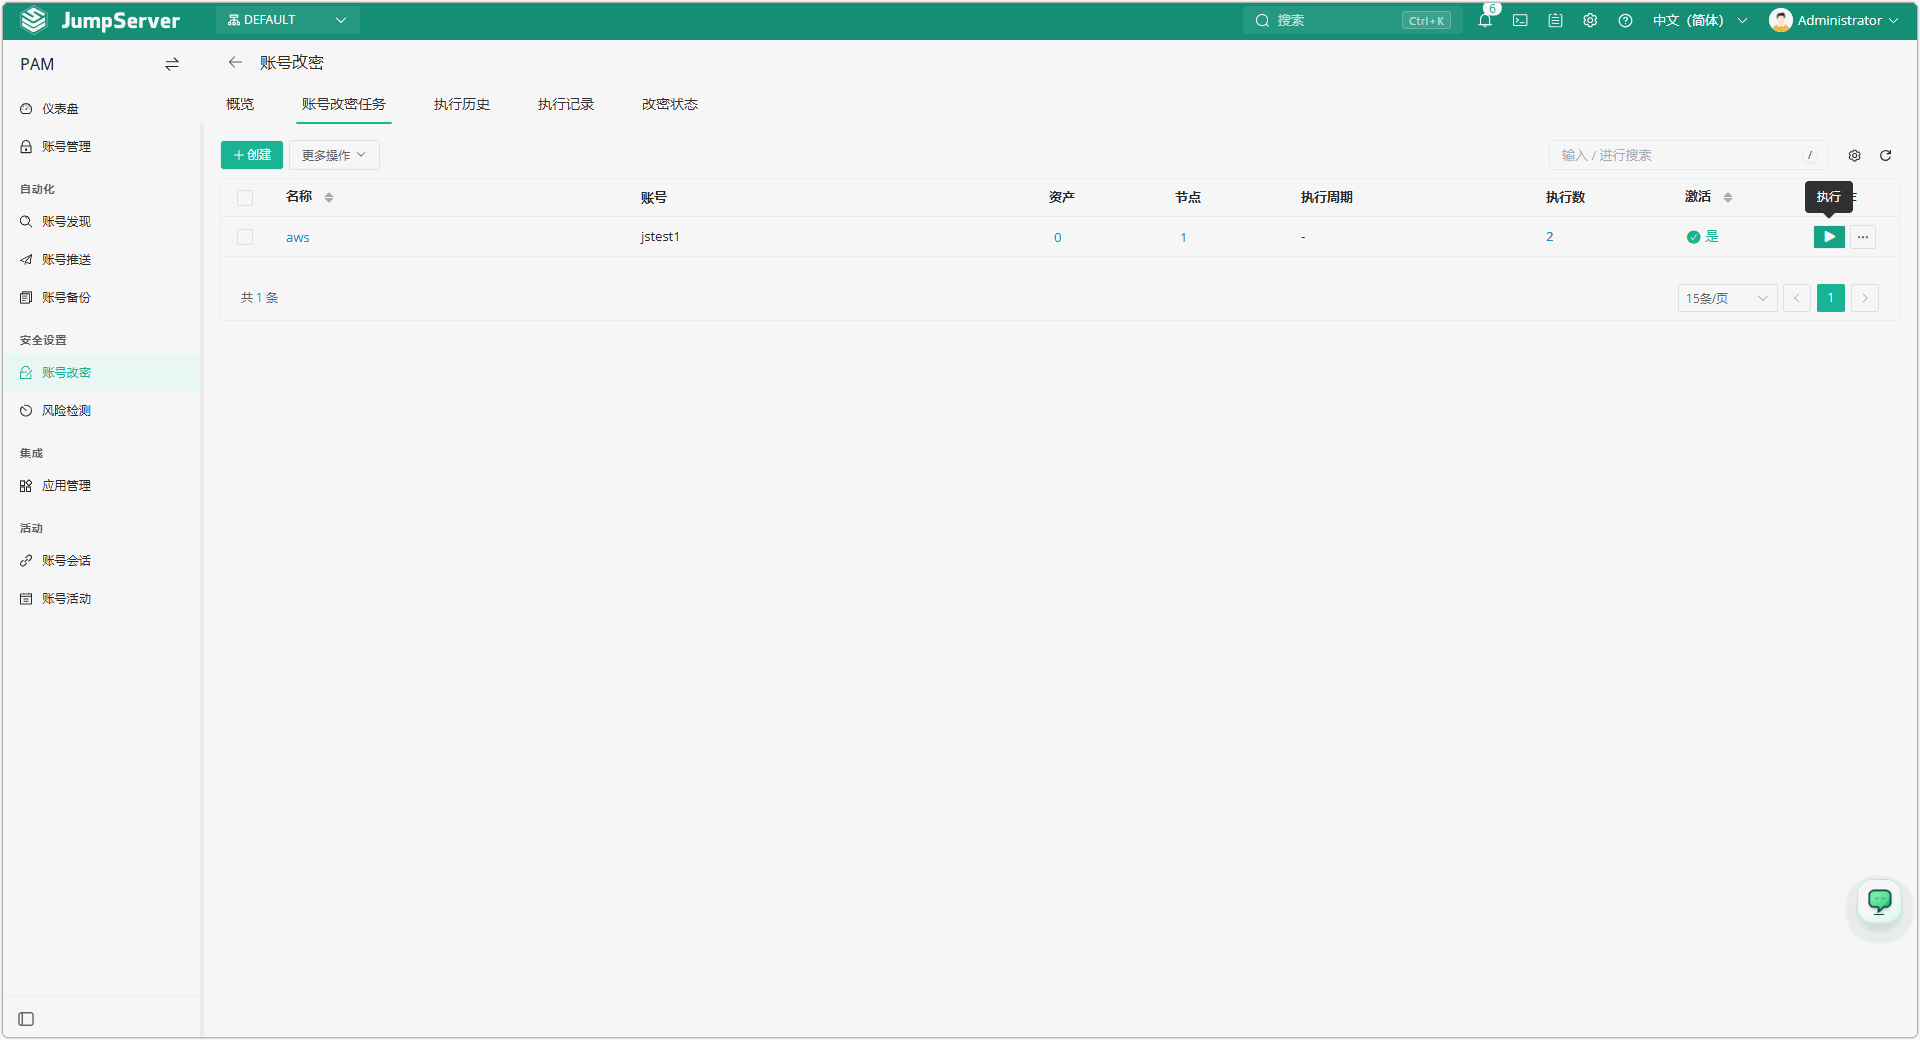Check the aws row checkbox
Image resolution: width=1920 pixels, height=1040 pixels.
[x=245, y=237]
